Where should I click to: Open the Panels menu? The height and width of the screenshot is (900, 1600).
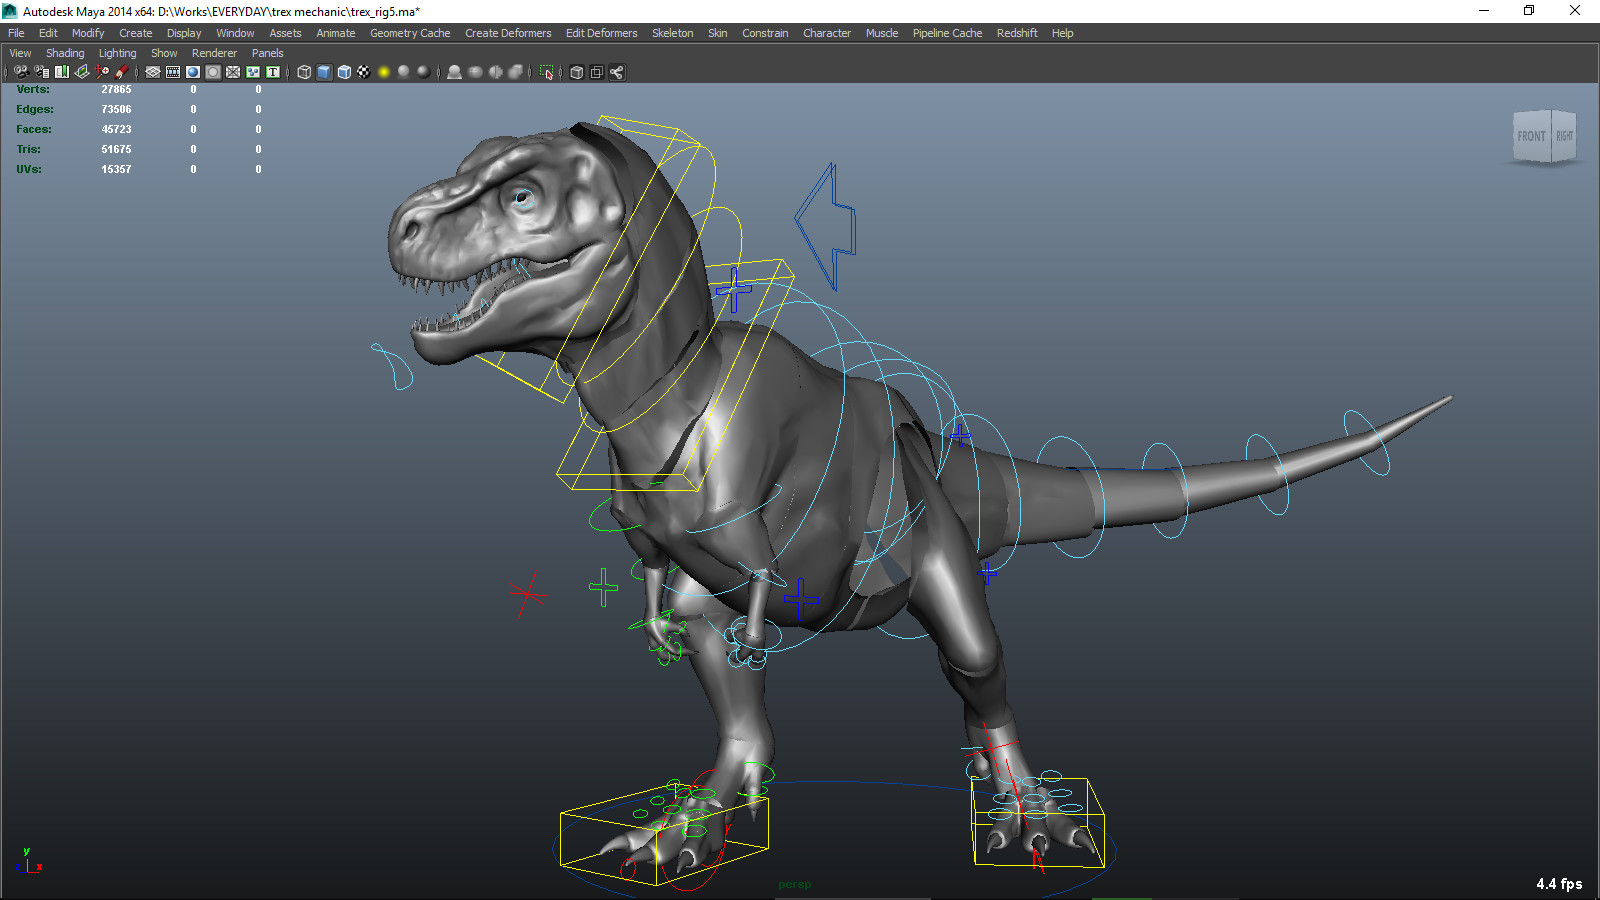267,52
